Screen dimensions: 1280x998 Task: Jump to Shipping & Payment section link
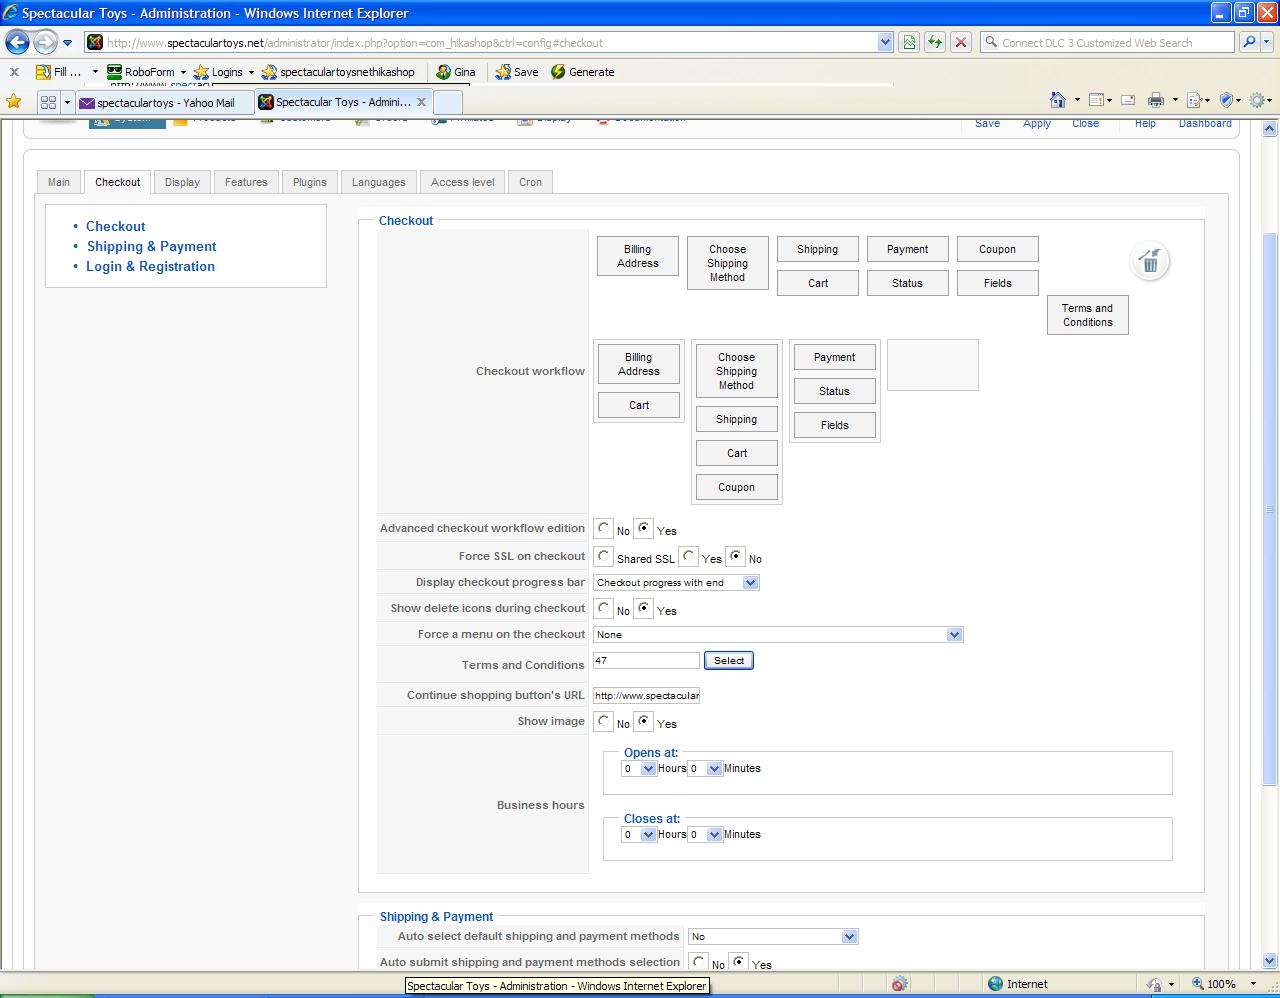point(152,246)
